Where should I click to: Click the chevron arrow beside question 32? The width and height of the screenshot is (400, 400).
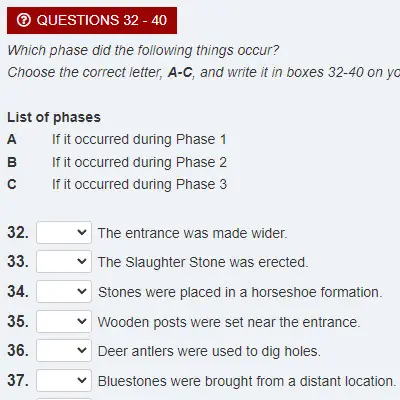pos(82,232)
